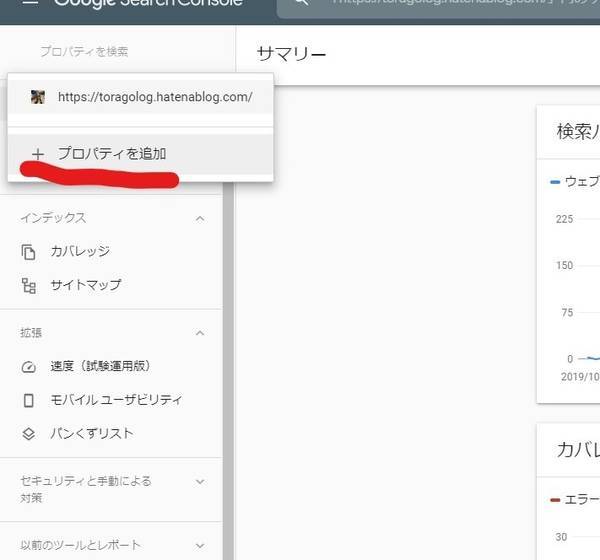
Task: Click the toragolog site favicon
Action: (38, 97)
